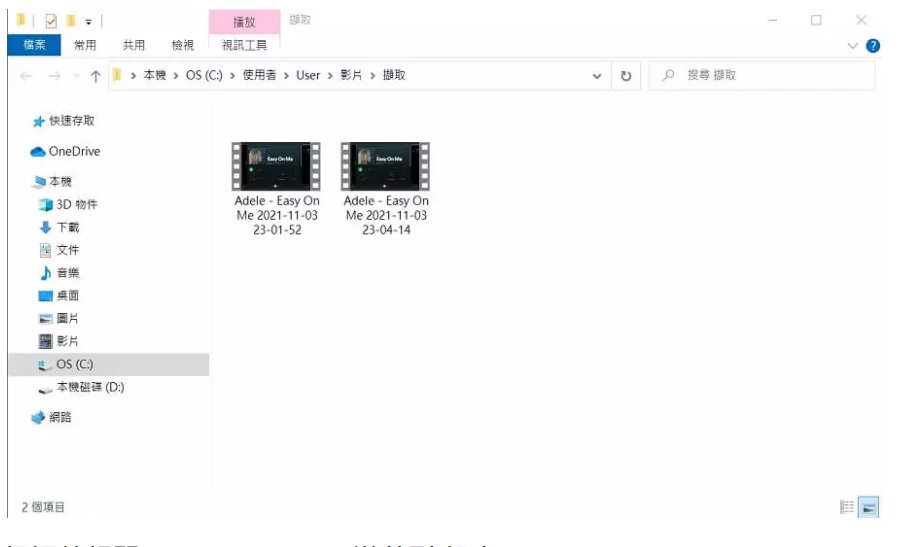Click the search magnifier icon
Viewport: 905px width, 547px height.
(x=668, y=75)
